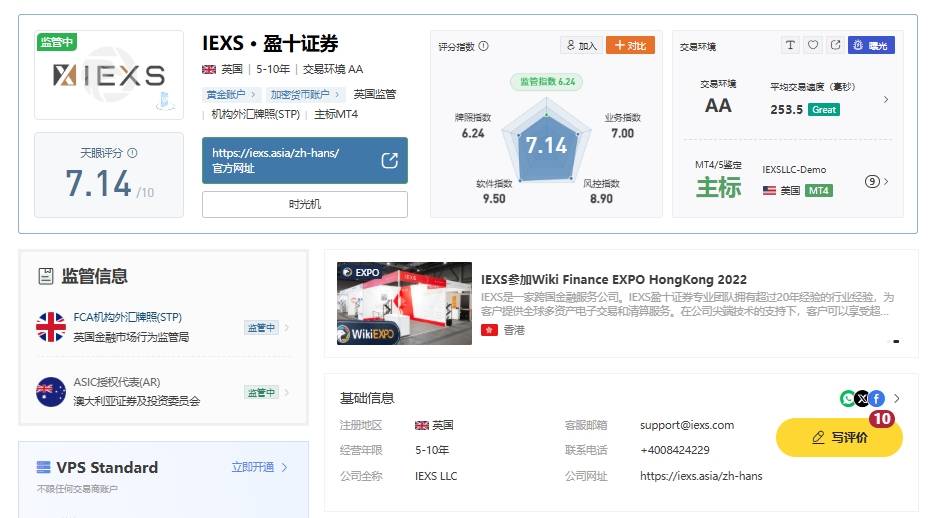Click the blue 曝光 exposure button
Image resolution: width=938 pixels, height=518 pixels.
[871, 45]
